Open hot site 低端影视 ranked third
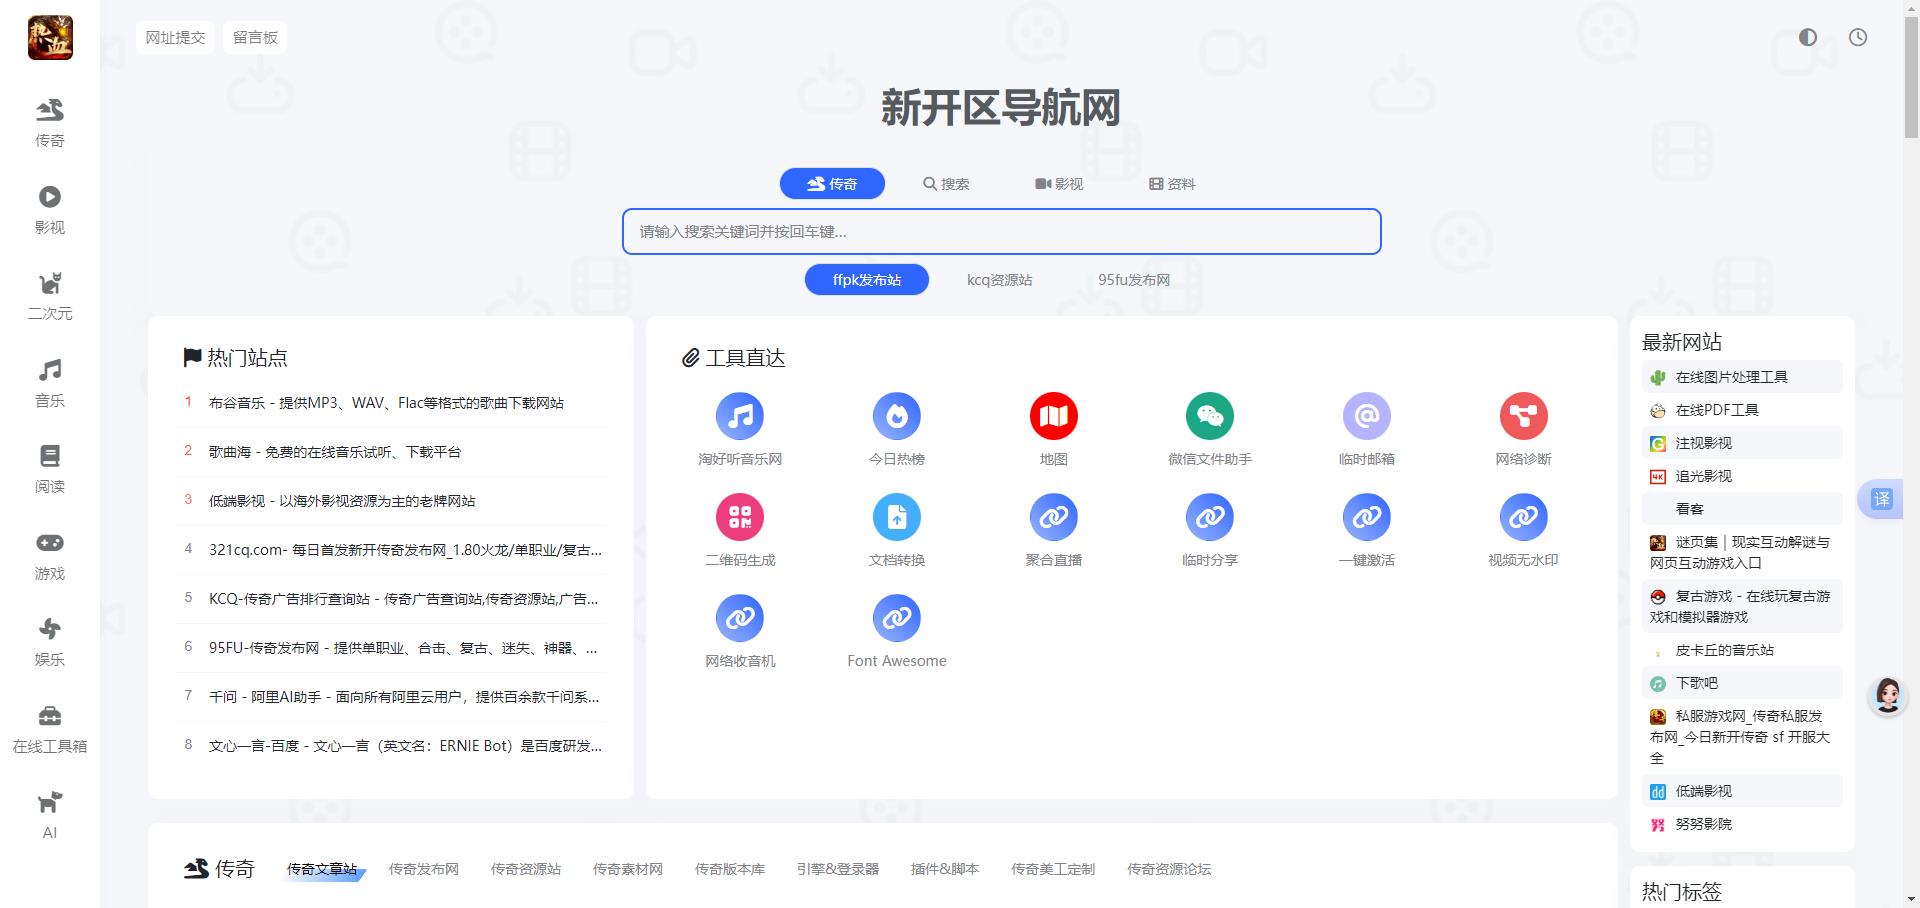1920x908 pixels. pos(342,501)
